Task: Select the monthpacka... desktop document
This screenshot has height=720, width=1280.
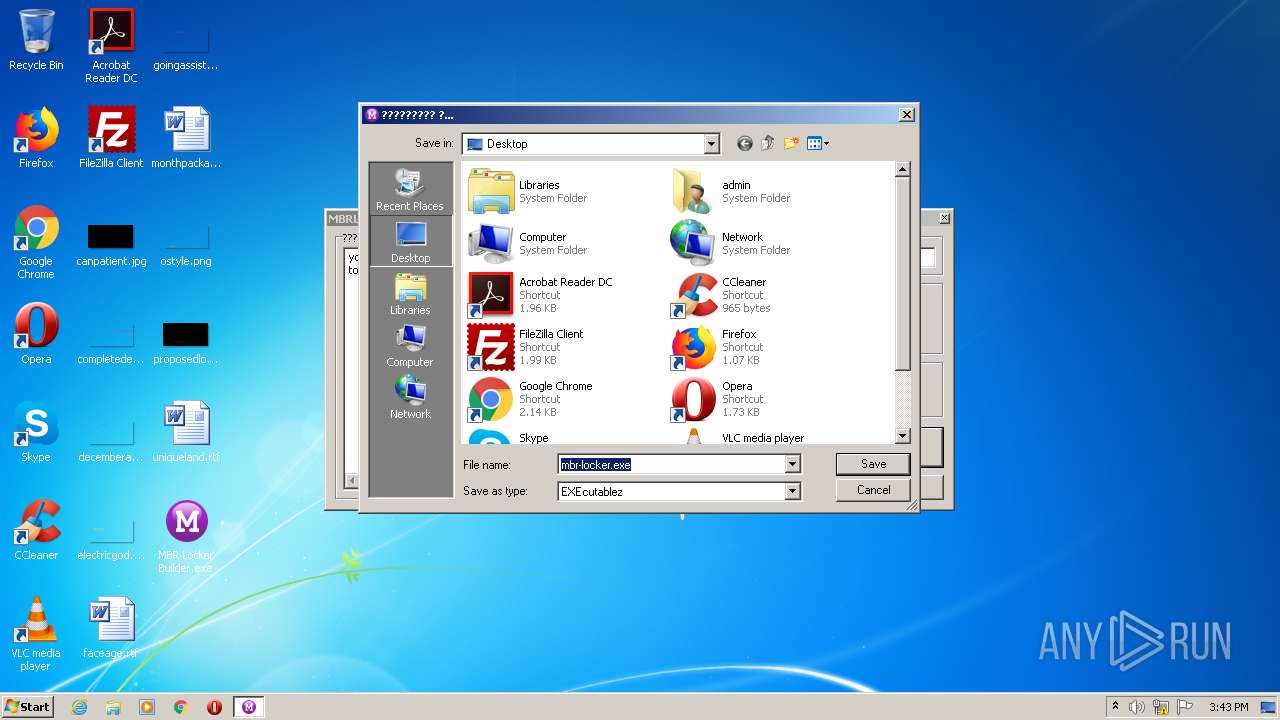Action: click(186, 138)
